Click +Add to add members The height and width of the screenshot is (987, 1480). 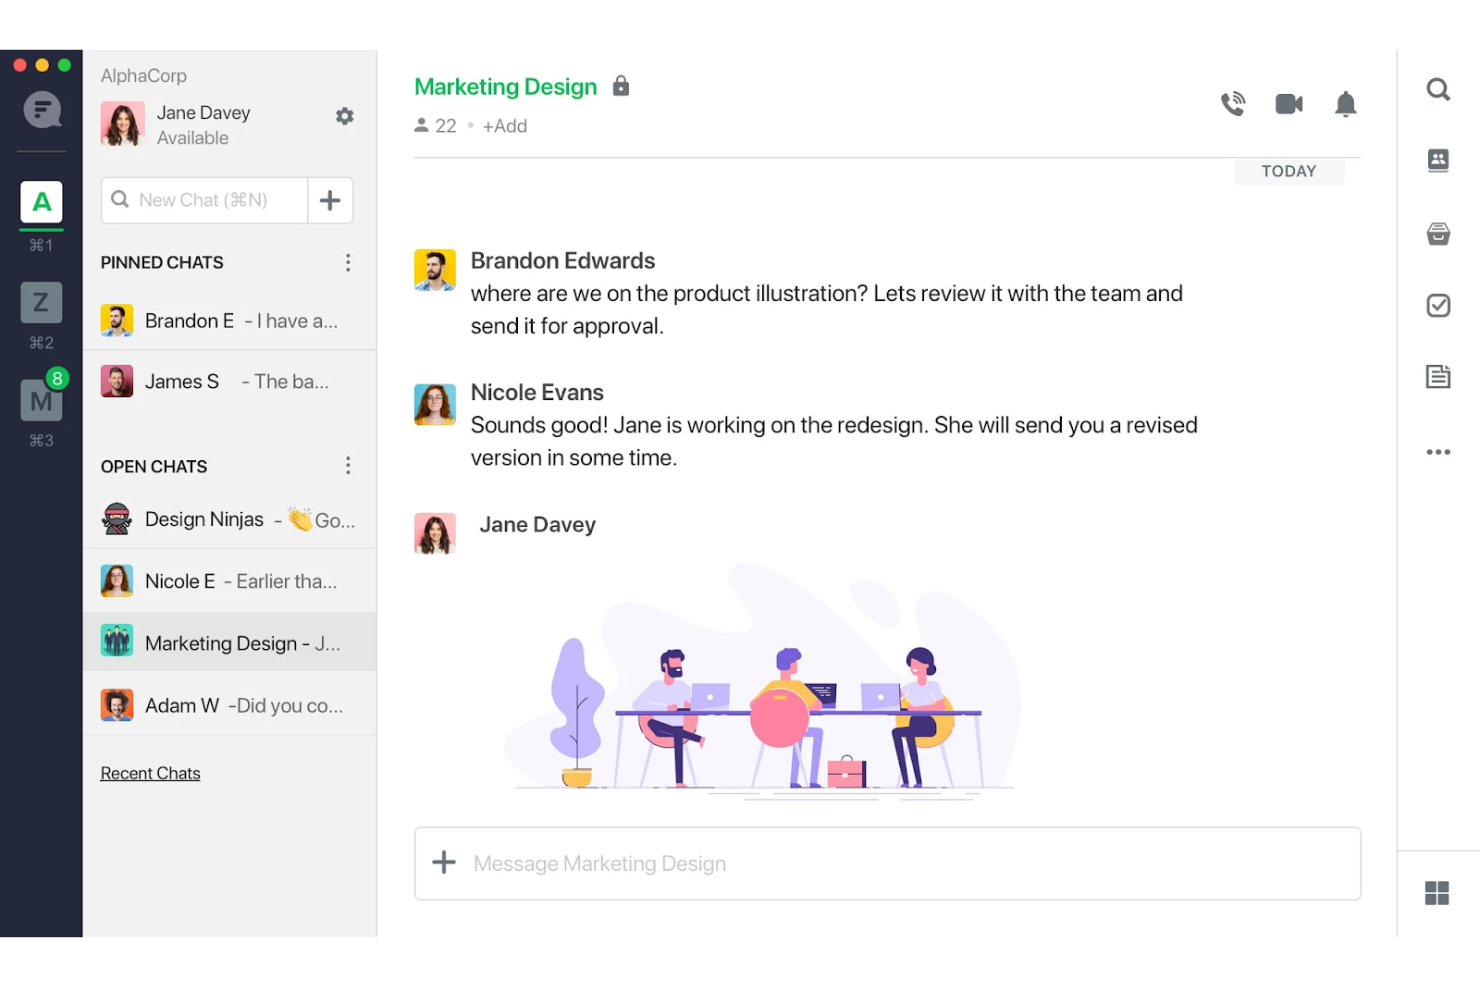pos(504,126)
